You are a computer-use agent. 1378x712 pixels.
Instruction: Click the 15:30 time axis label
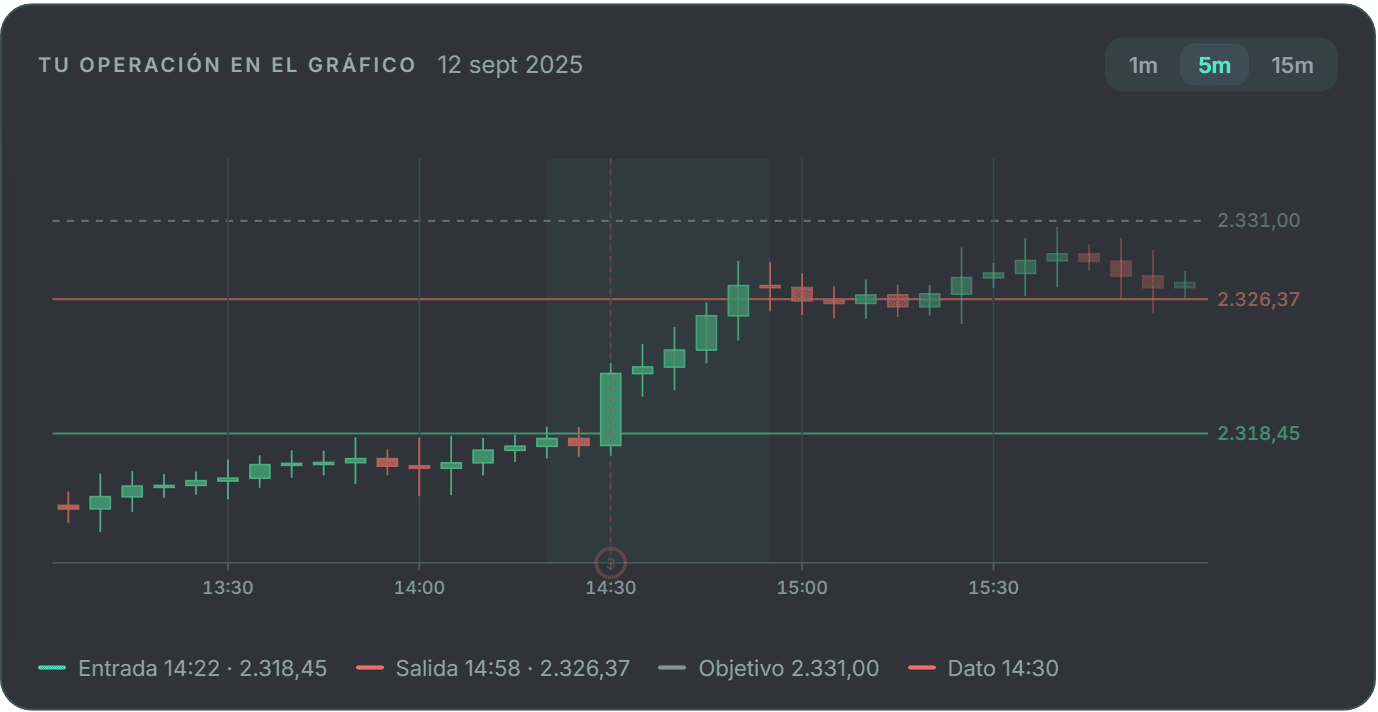point(994,588)
